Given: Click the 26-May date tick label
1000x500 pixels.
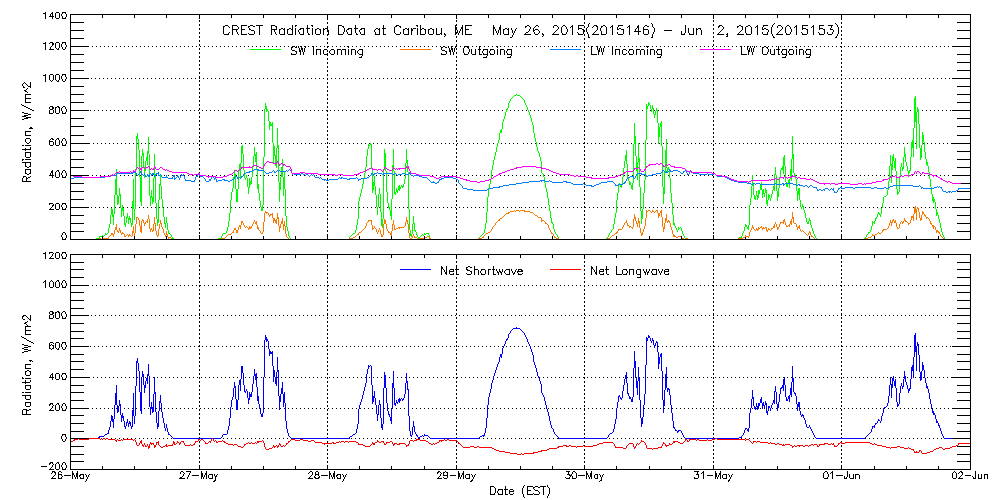Looking at the screenshot, I should (x=72, y=476).
